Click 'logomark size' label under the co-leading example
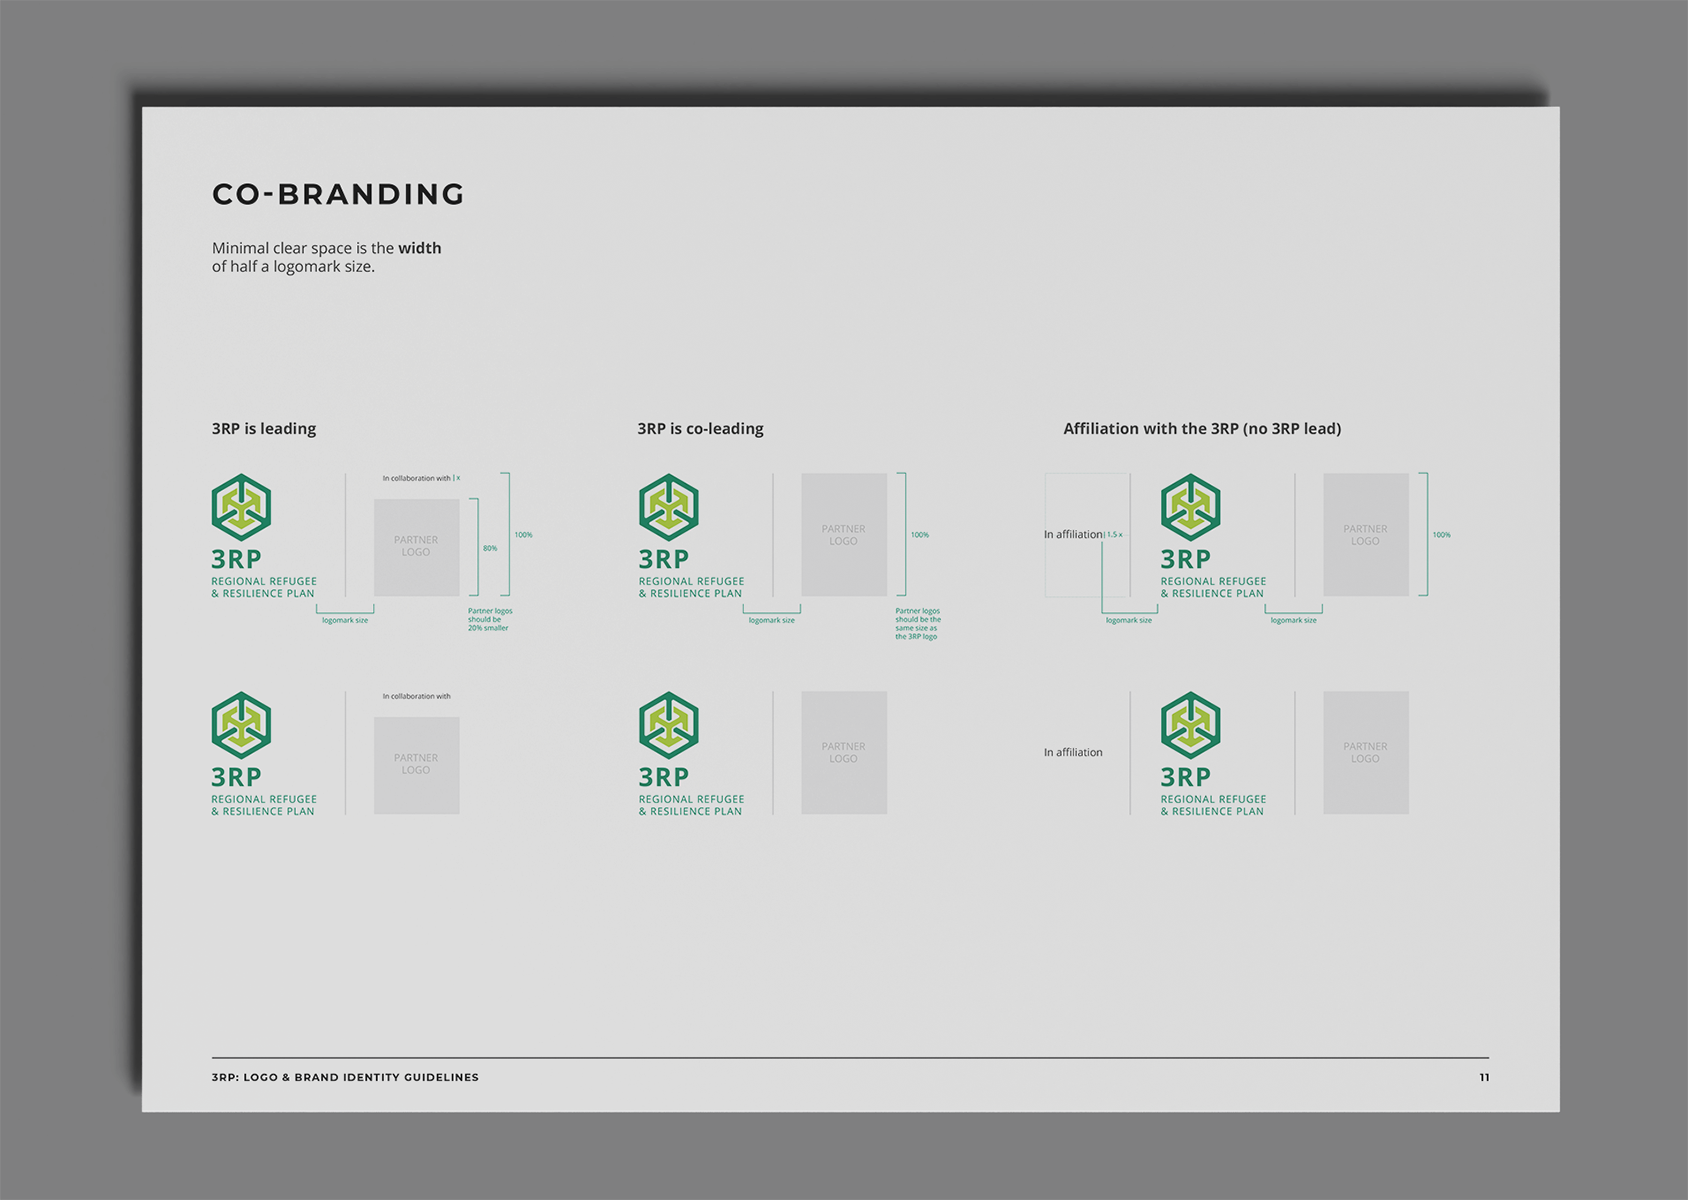1688x1200 pixels. (772, 620)
